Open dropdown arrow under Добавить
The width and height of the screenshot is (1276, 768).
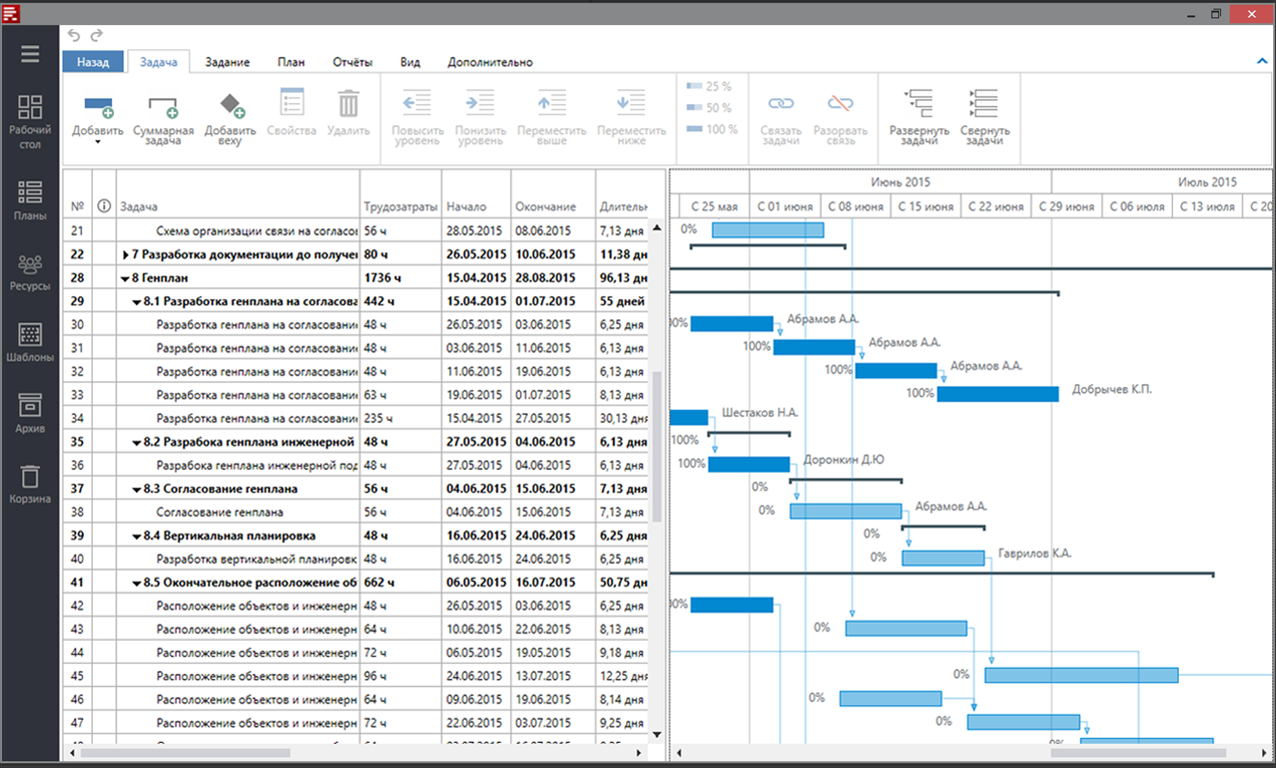(x=97, y=143)
